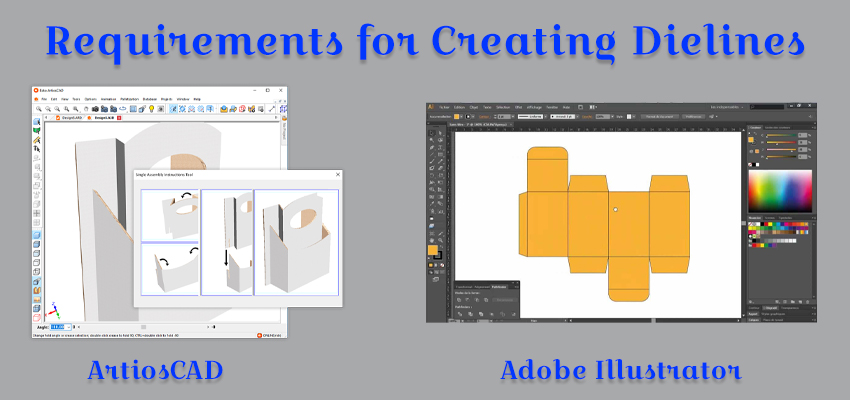Select the Rotate tool in Illustrator
The width and height of the screenshot is (850, 400).
click(x=432, y=175)
